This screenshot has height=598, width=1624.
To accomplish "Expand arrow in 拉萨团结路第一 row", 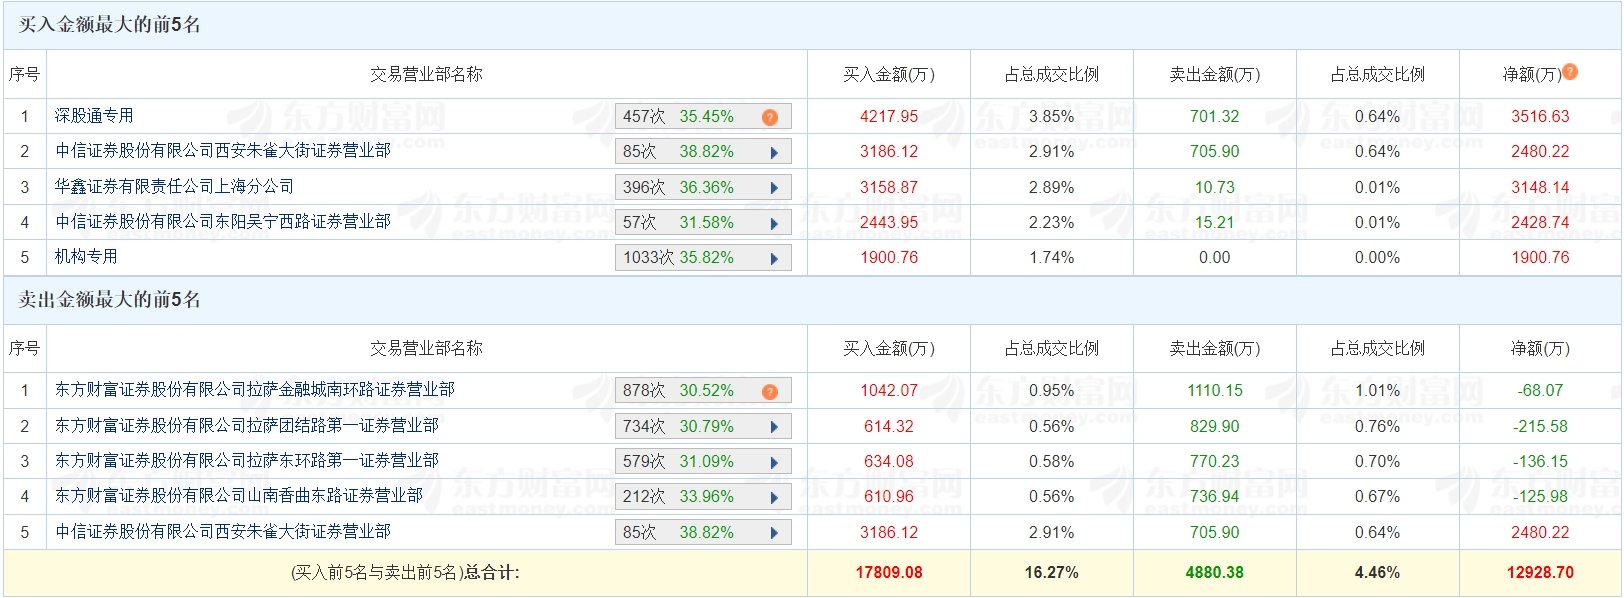I will coord(774,427).
